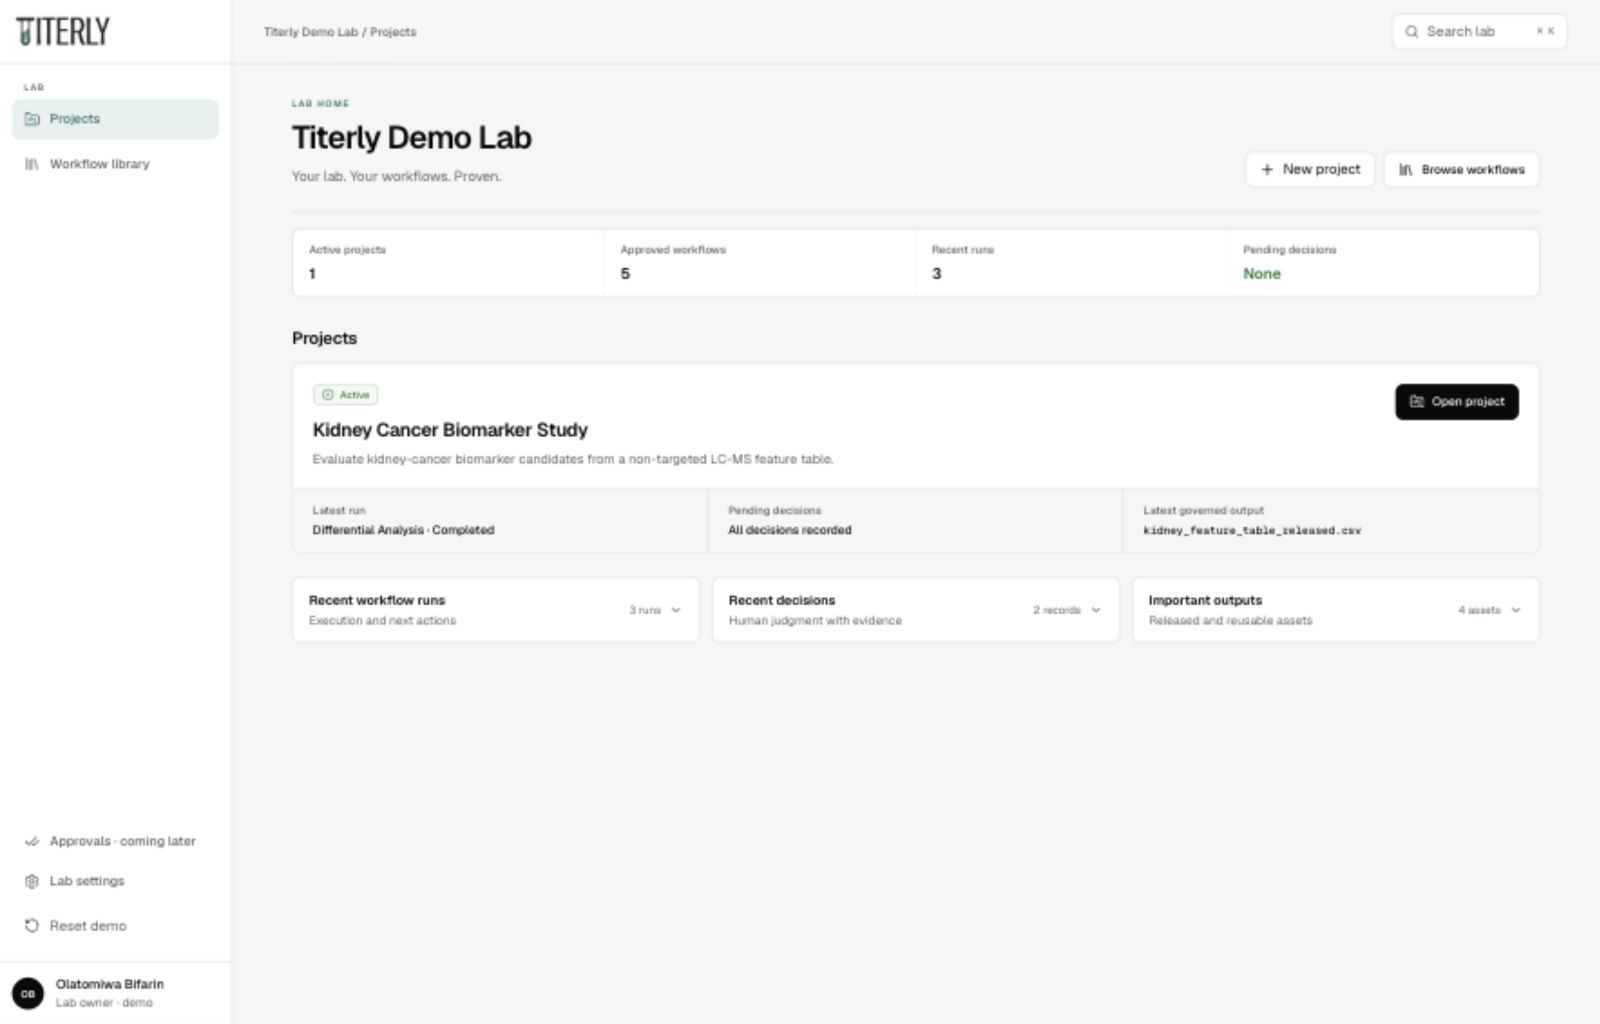
Task: Expand the Important outputs chevron
Action: [1516, 610]
